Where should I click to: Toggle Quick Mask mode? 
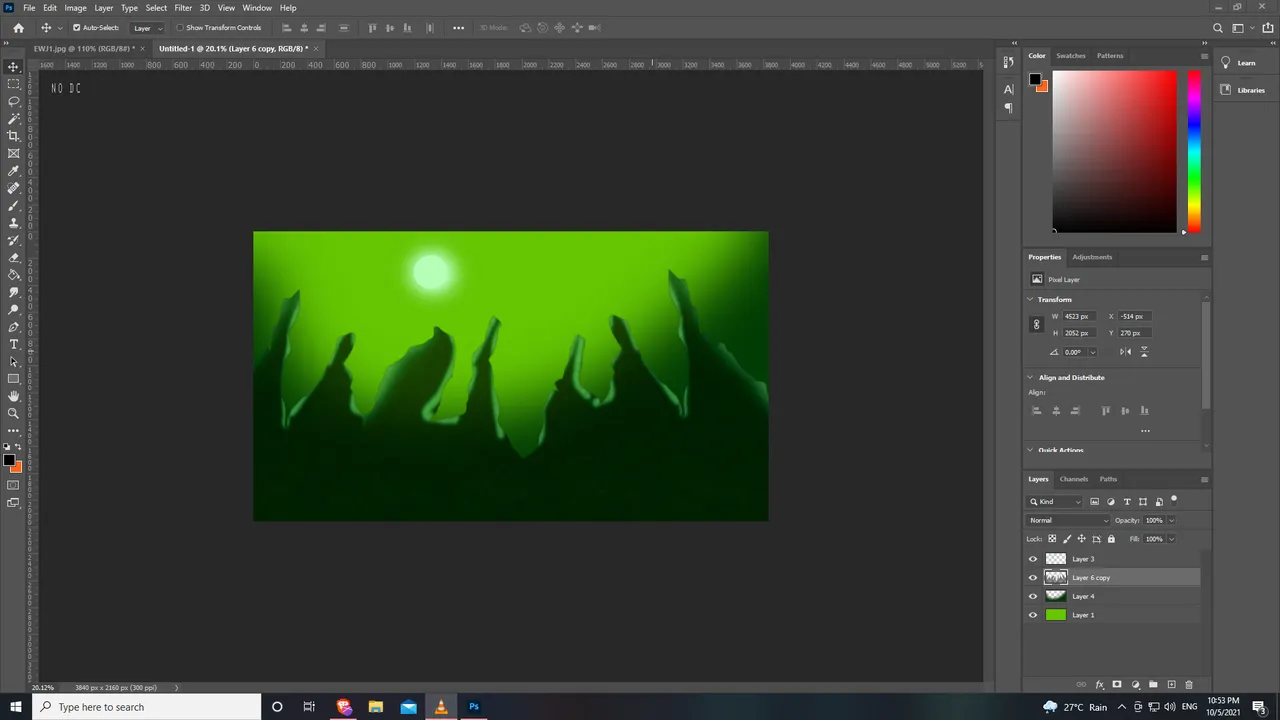(x=13, y=485)
